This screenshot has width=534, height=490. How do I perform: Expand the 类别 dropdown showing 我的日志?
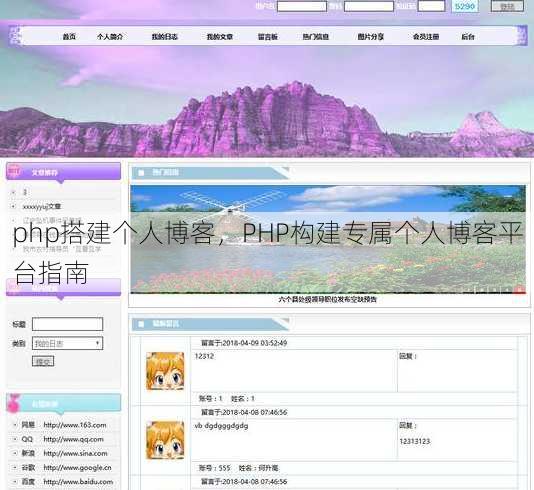(x=67, y=343)
